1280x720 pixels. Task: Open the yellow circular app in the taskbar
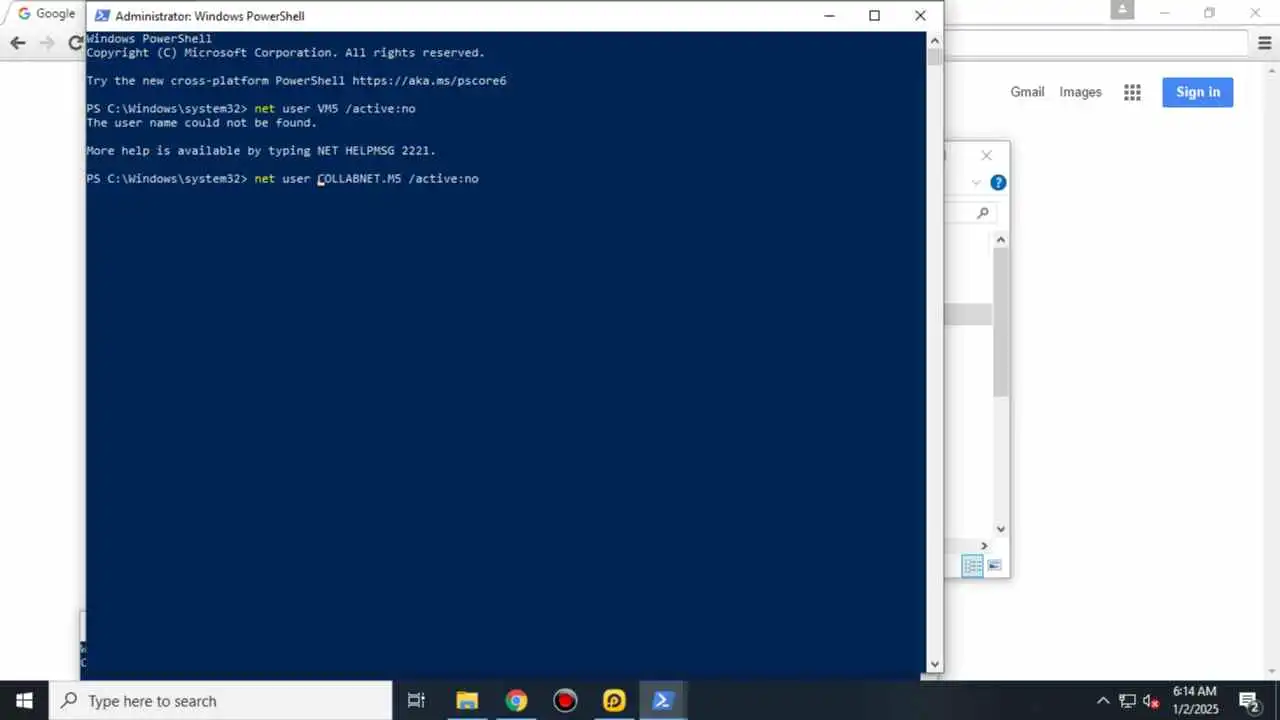click(x=614, y=701)
